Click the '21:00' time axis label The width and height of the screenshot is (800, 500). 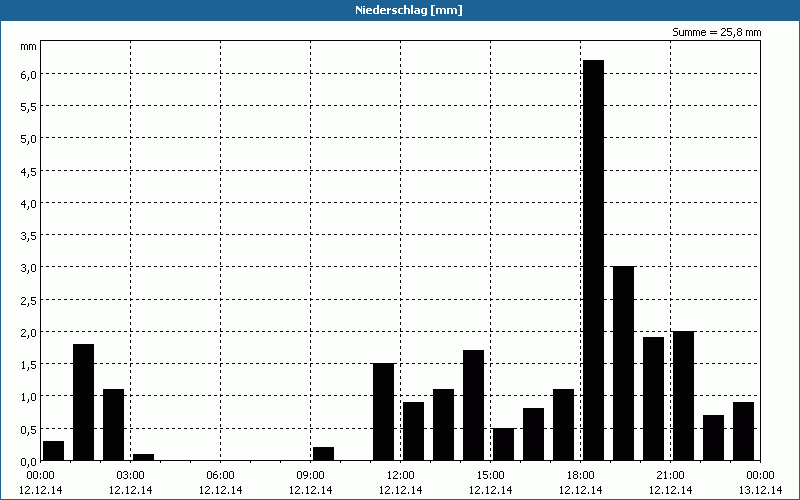point(670,476)
